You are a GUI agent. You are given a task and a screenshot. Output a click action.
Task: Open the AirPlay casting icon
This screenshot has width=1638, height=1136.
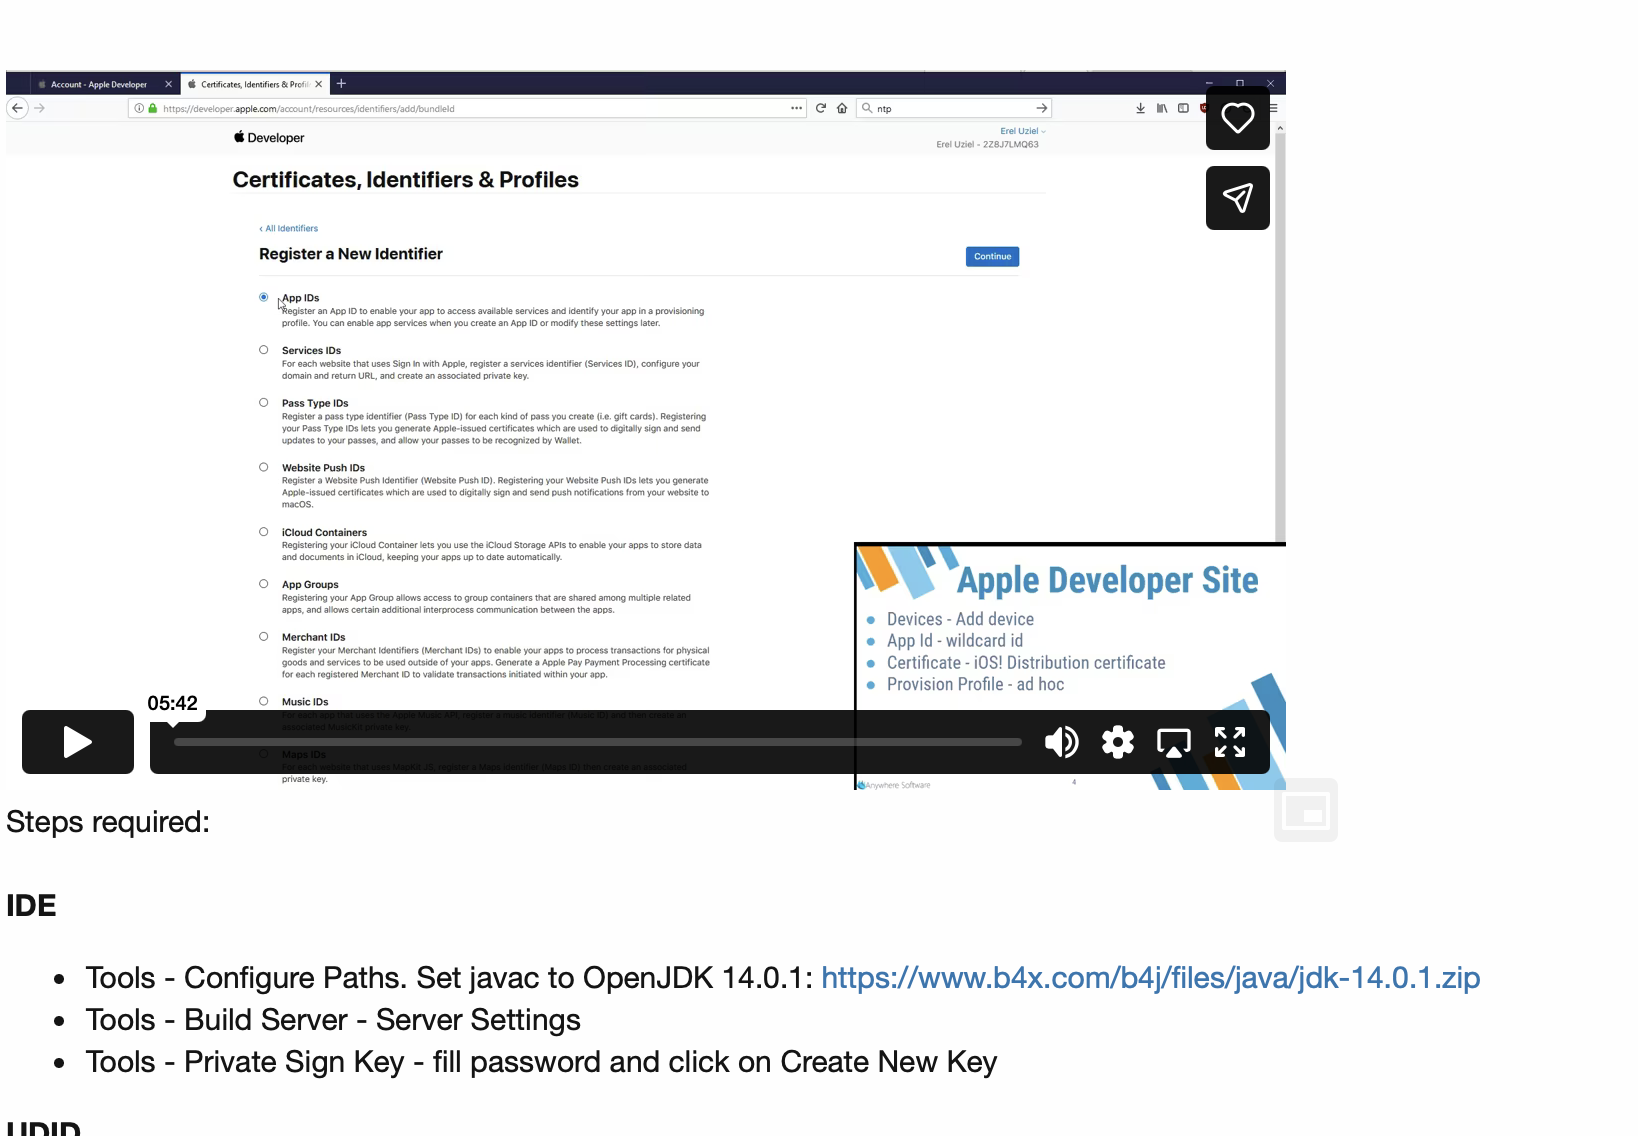click(1174, 742)
